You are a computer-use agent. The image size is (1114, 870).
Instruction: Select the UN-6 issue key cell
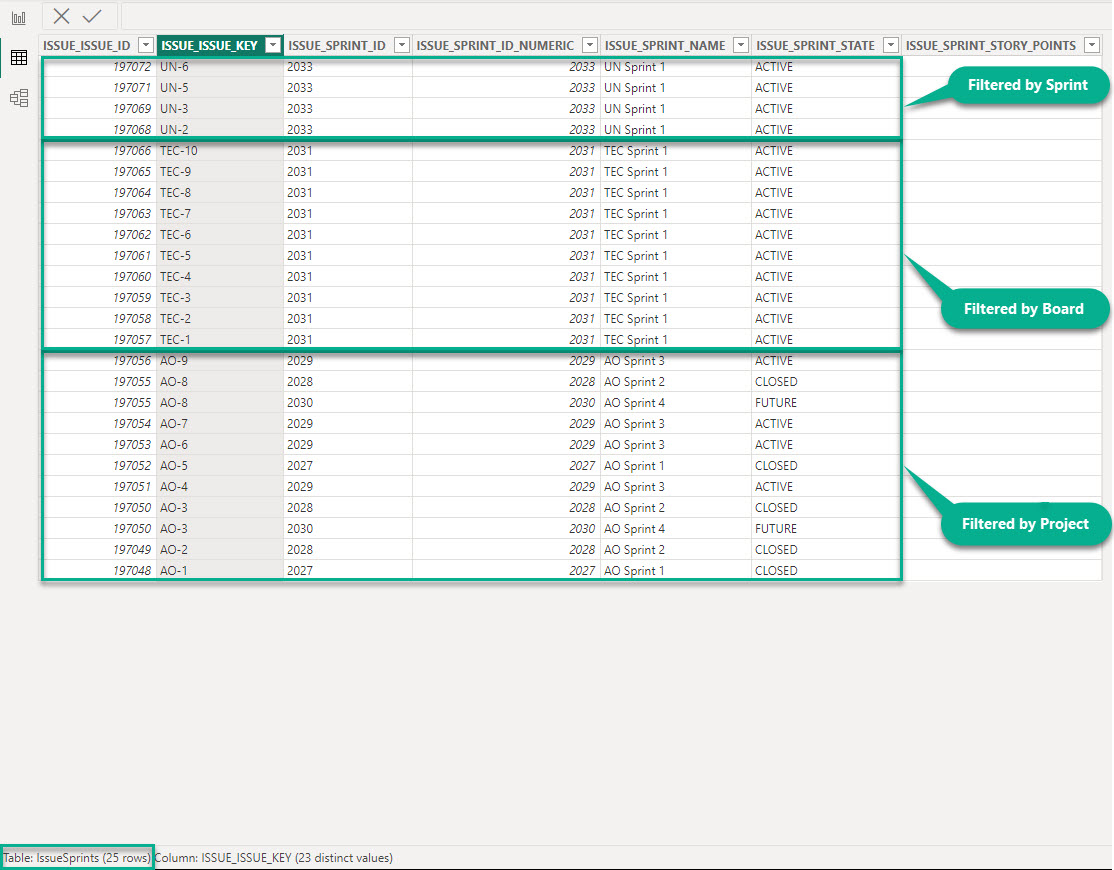[x=175, y=67]
